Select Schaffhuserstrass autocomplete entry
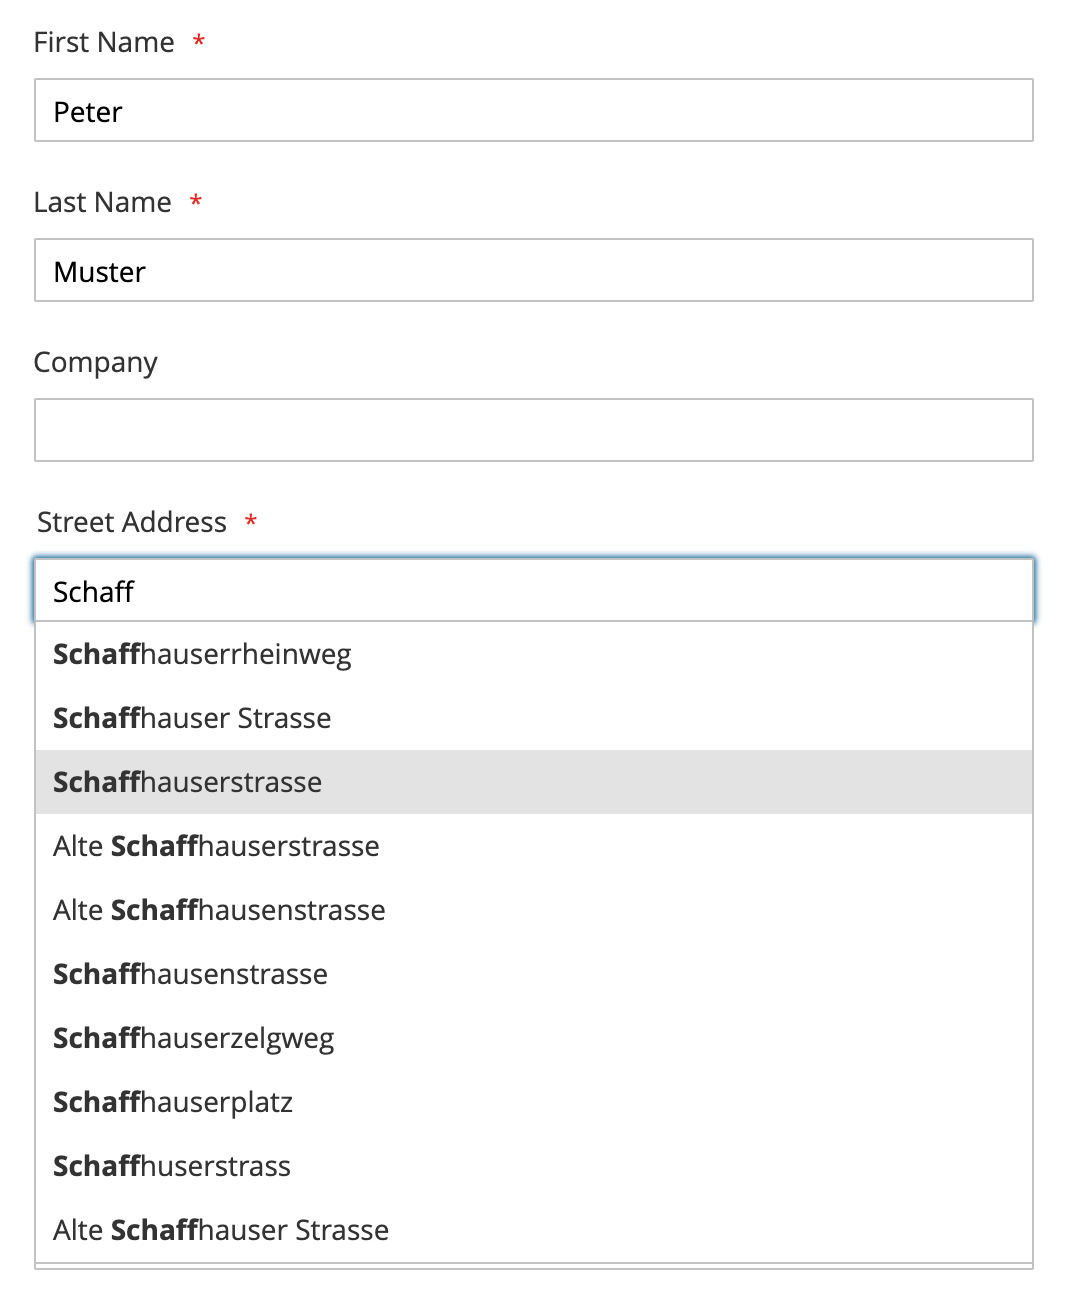 (534, 1166)
